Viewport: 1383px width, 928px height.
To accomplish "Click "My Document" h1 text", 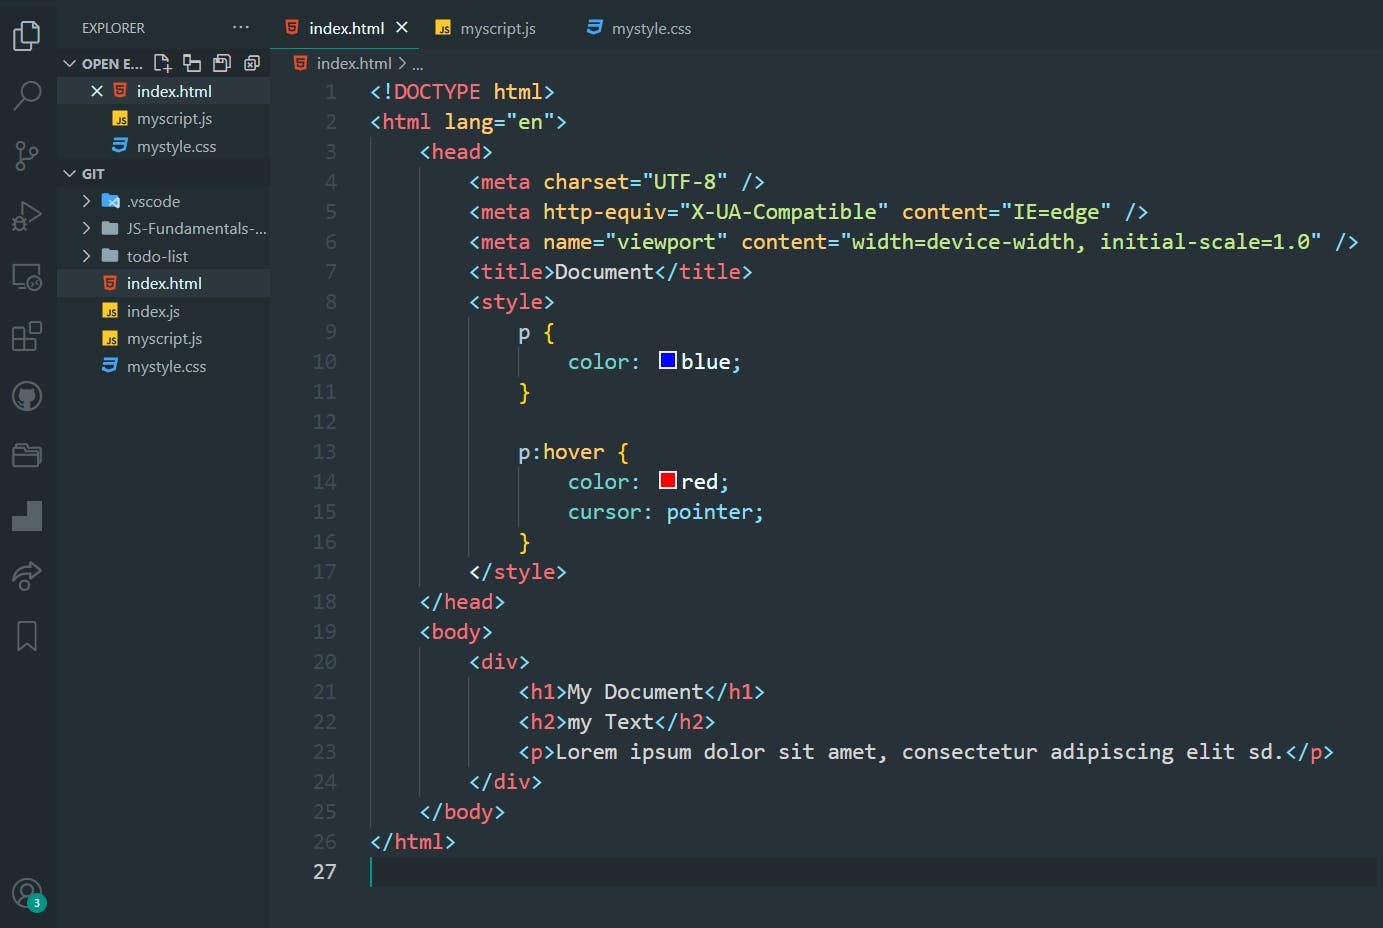I will pos(635,692).
